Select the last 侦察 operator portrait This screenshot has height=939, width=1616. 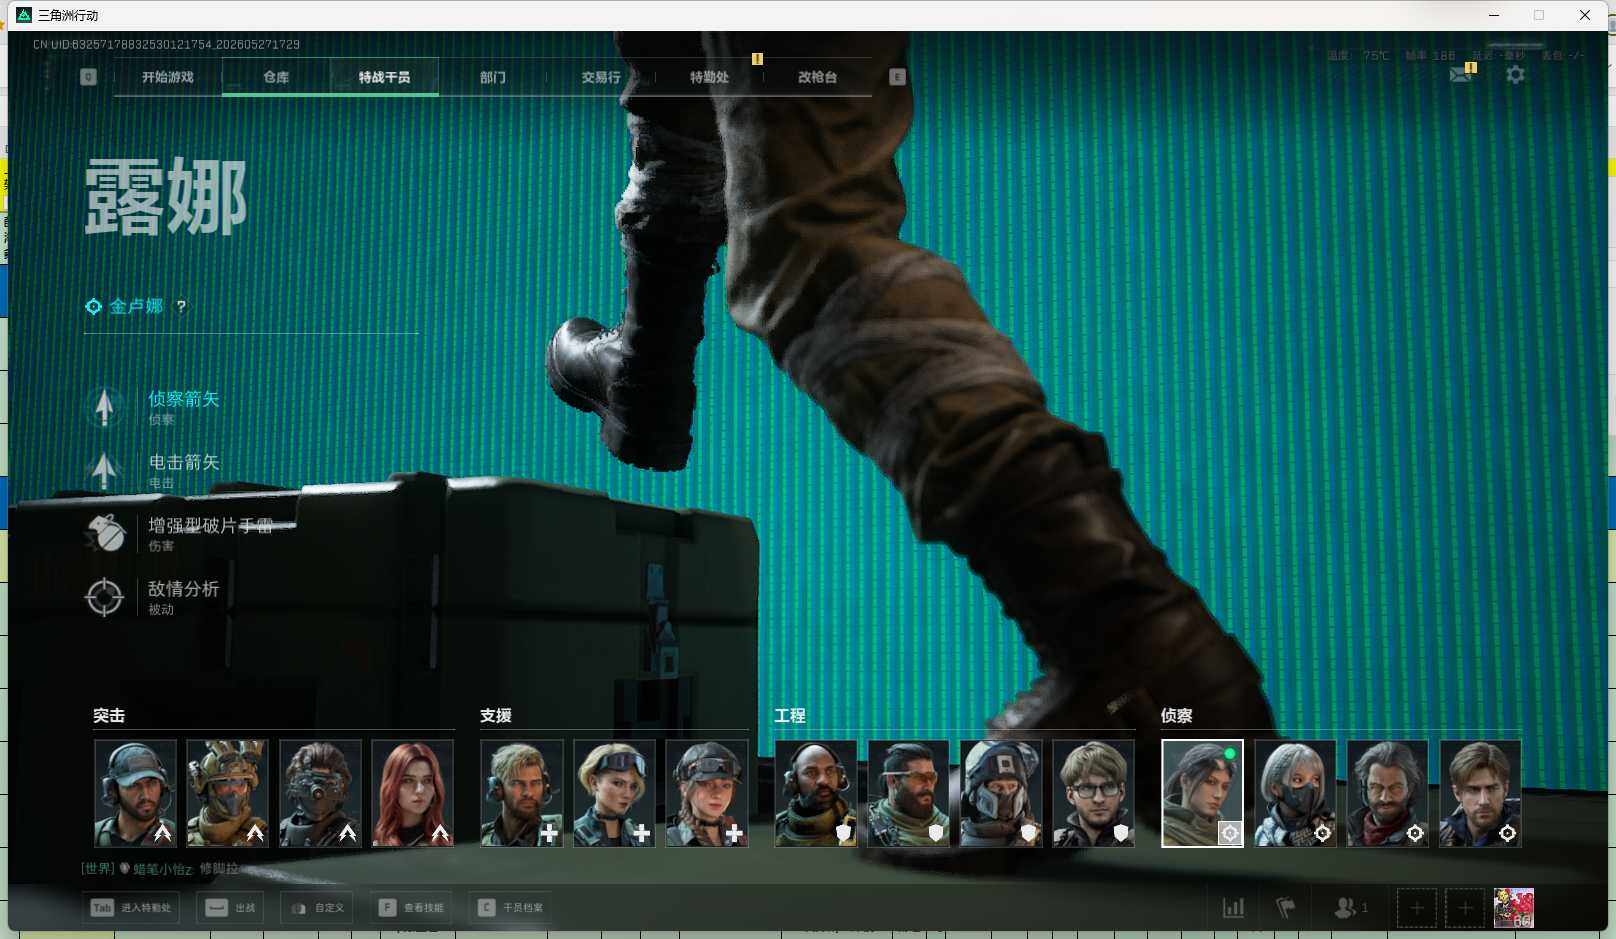[x=1480, y=793]
